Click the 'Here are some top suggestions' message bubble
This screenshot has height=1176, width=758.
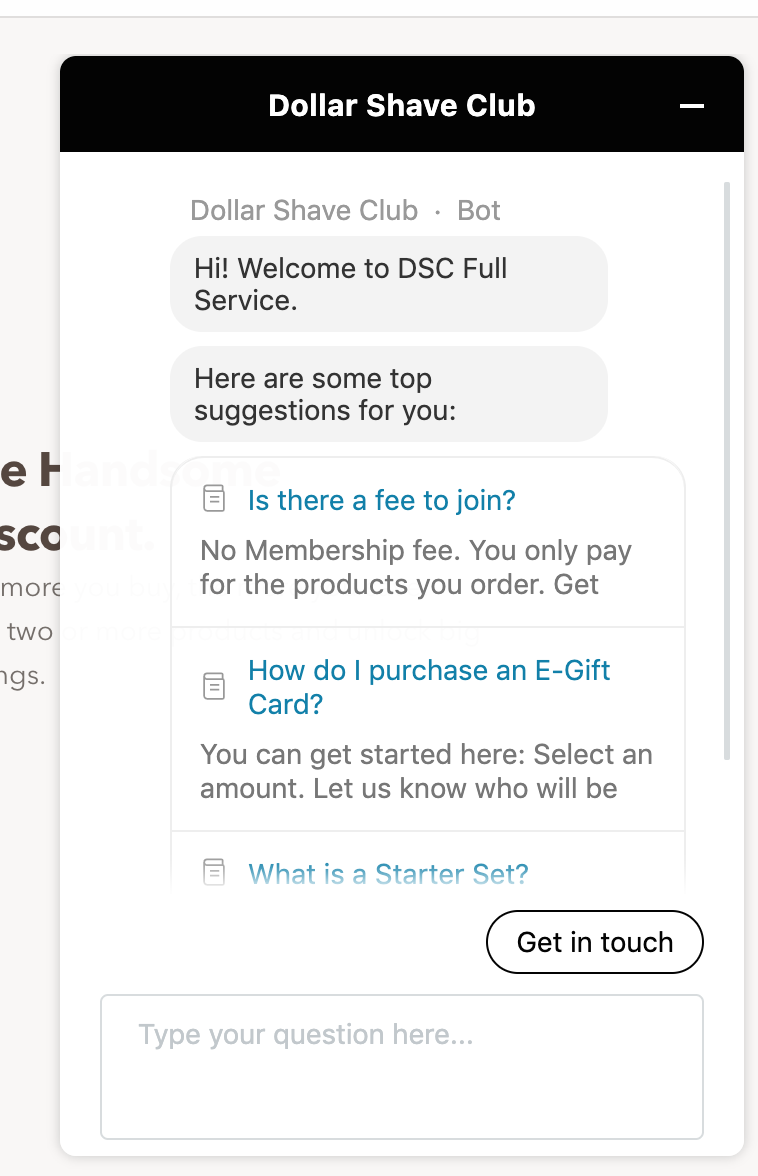(388, 394)
